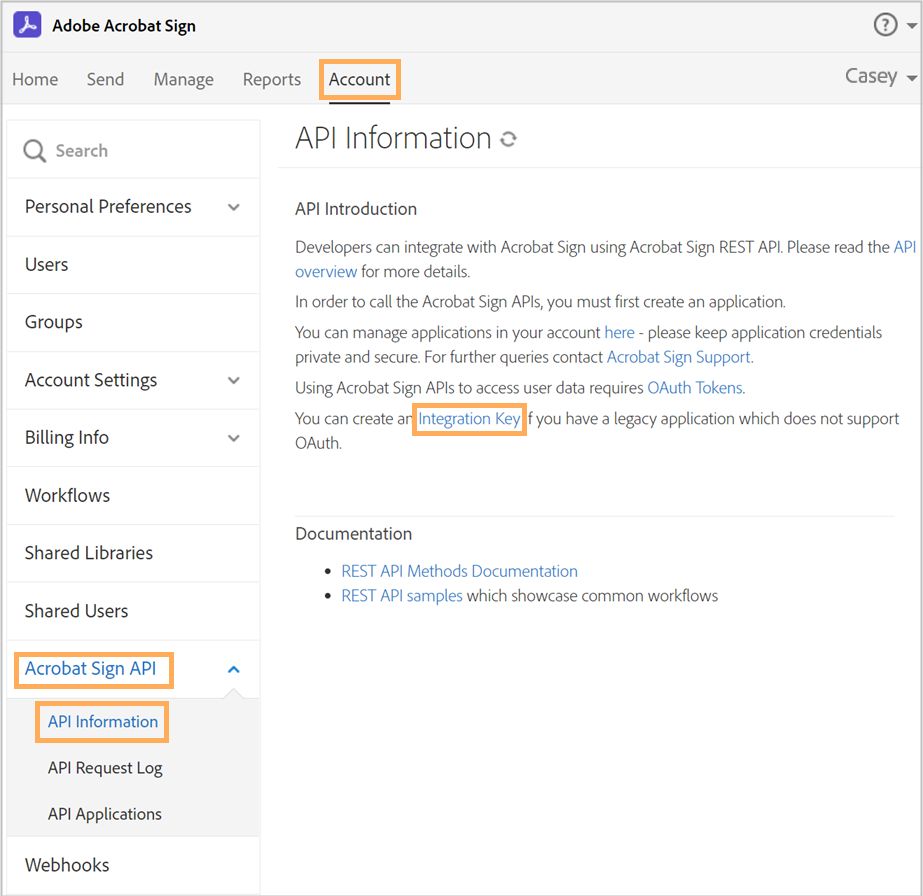This screenshot has height=896, width=923.
Task: Open the Acrobat Sign Support link
Action: pos(679,357)
